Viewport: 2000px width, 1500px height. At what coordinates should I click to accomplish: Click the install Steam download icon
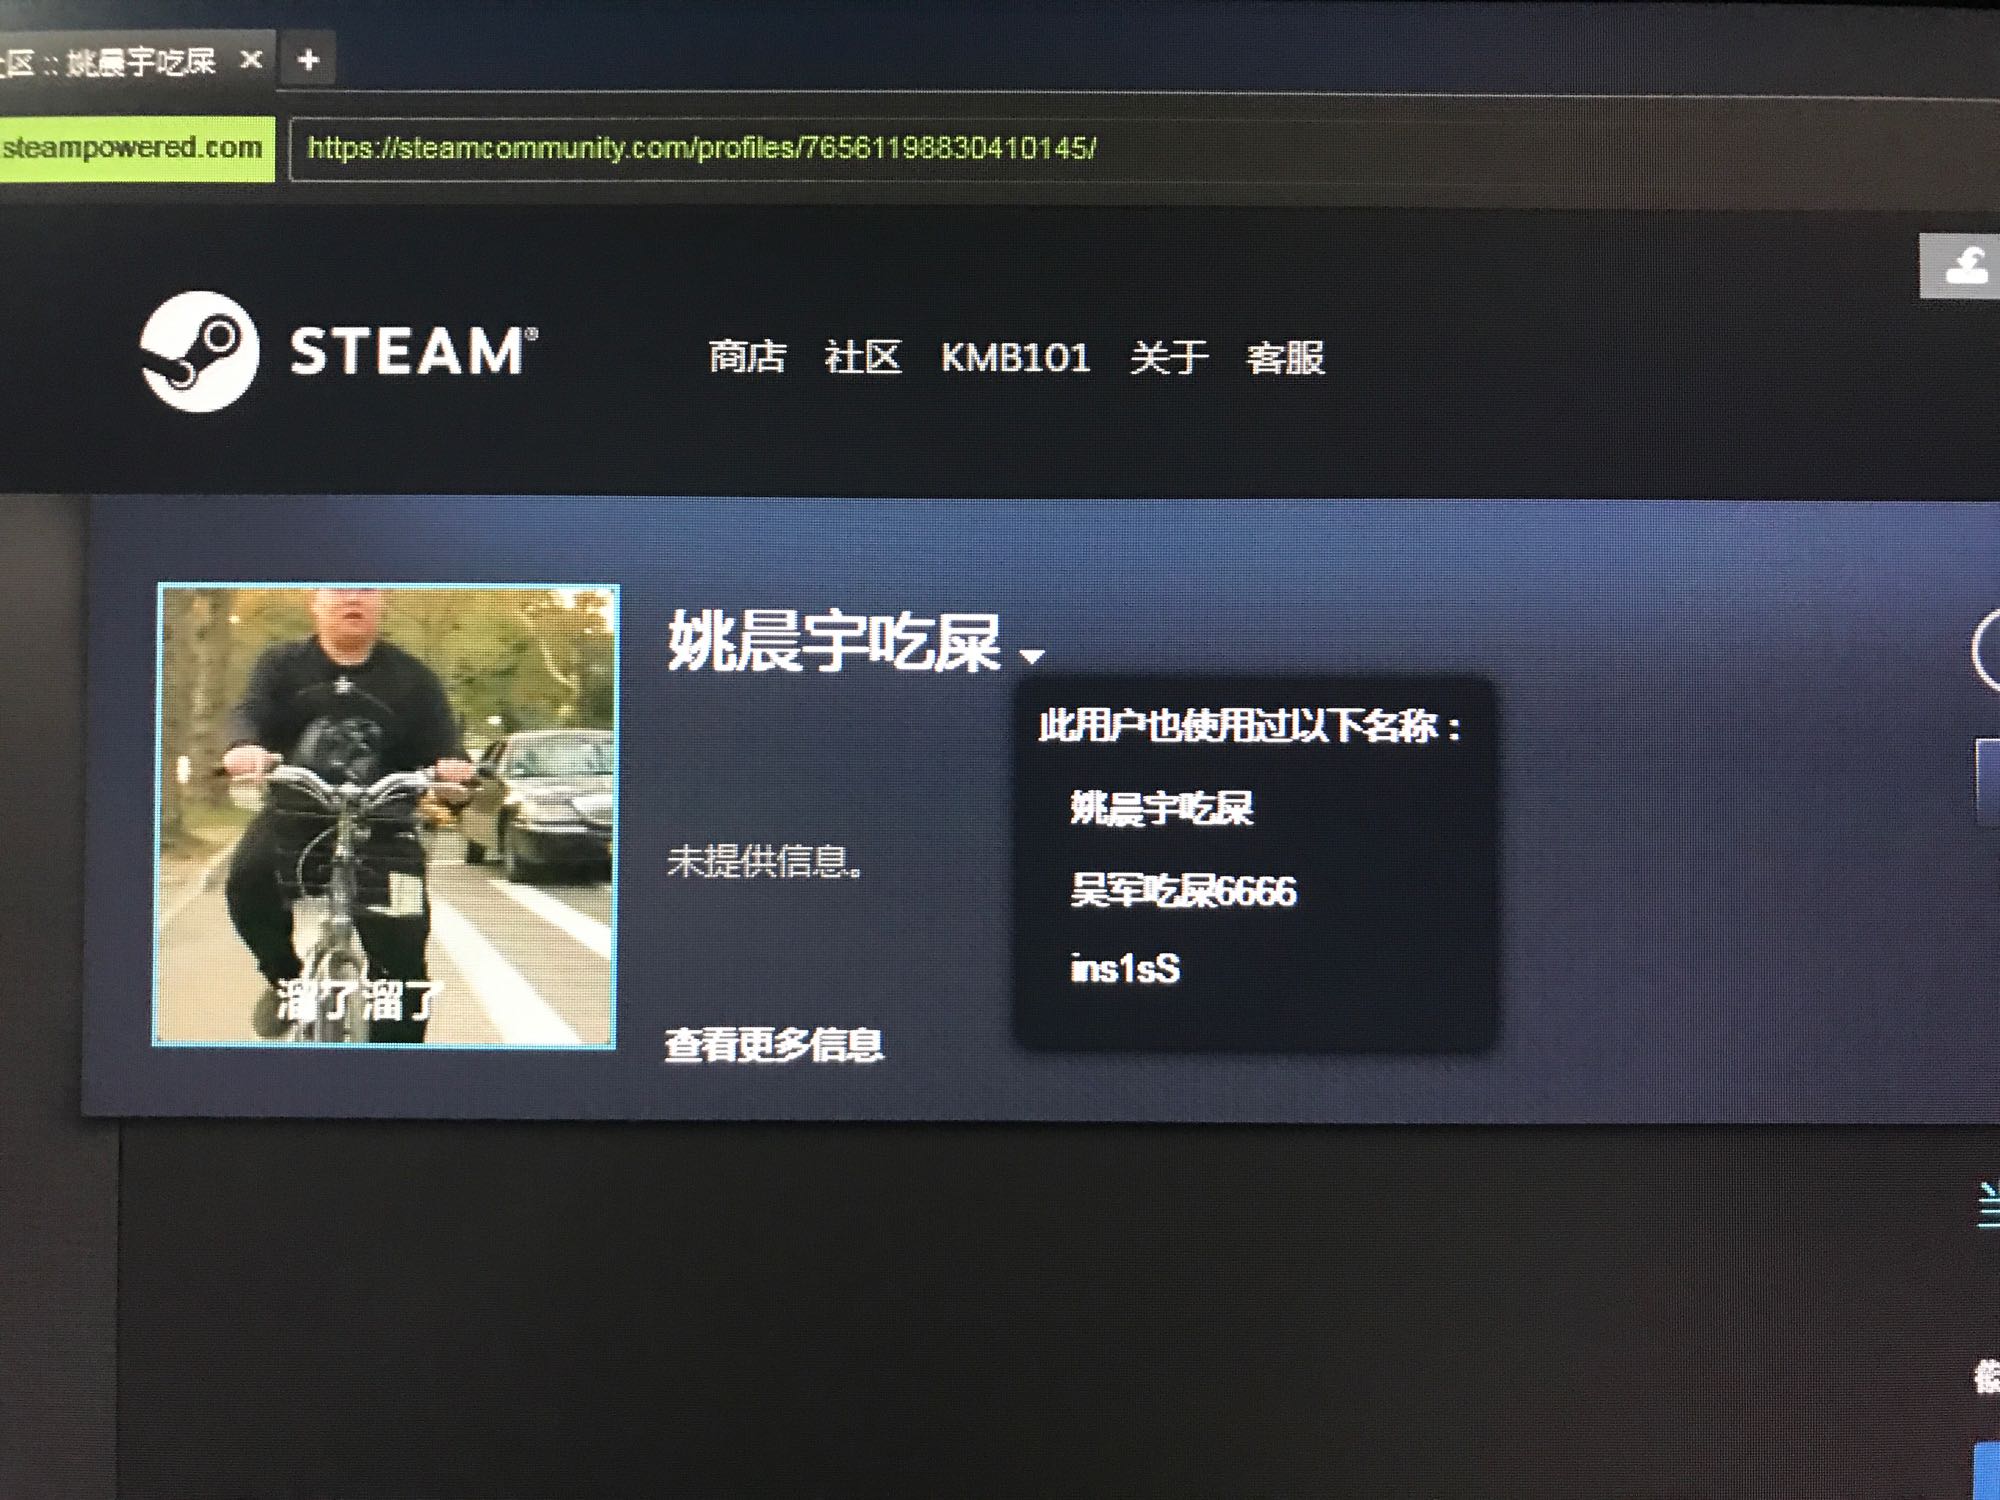pyautogui.click(x=1964, y=266)
